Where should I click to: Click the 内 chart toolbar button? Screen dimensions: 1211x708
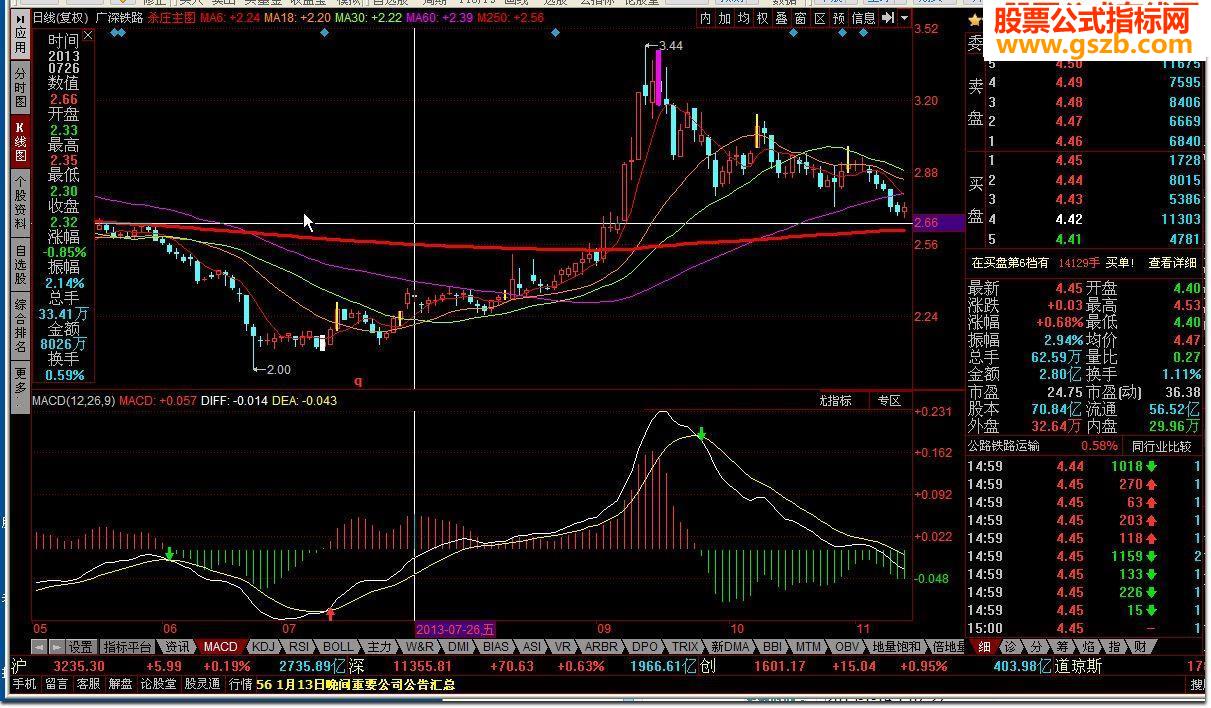tap(705, 18)
